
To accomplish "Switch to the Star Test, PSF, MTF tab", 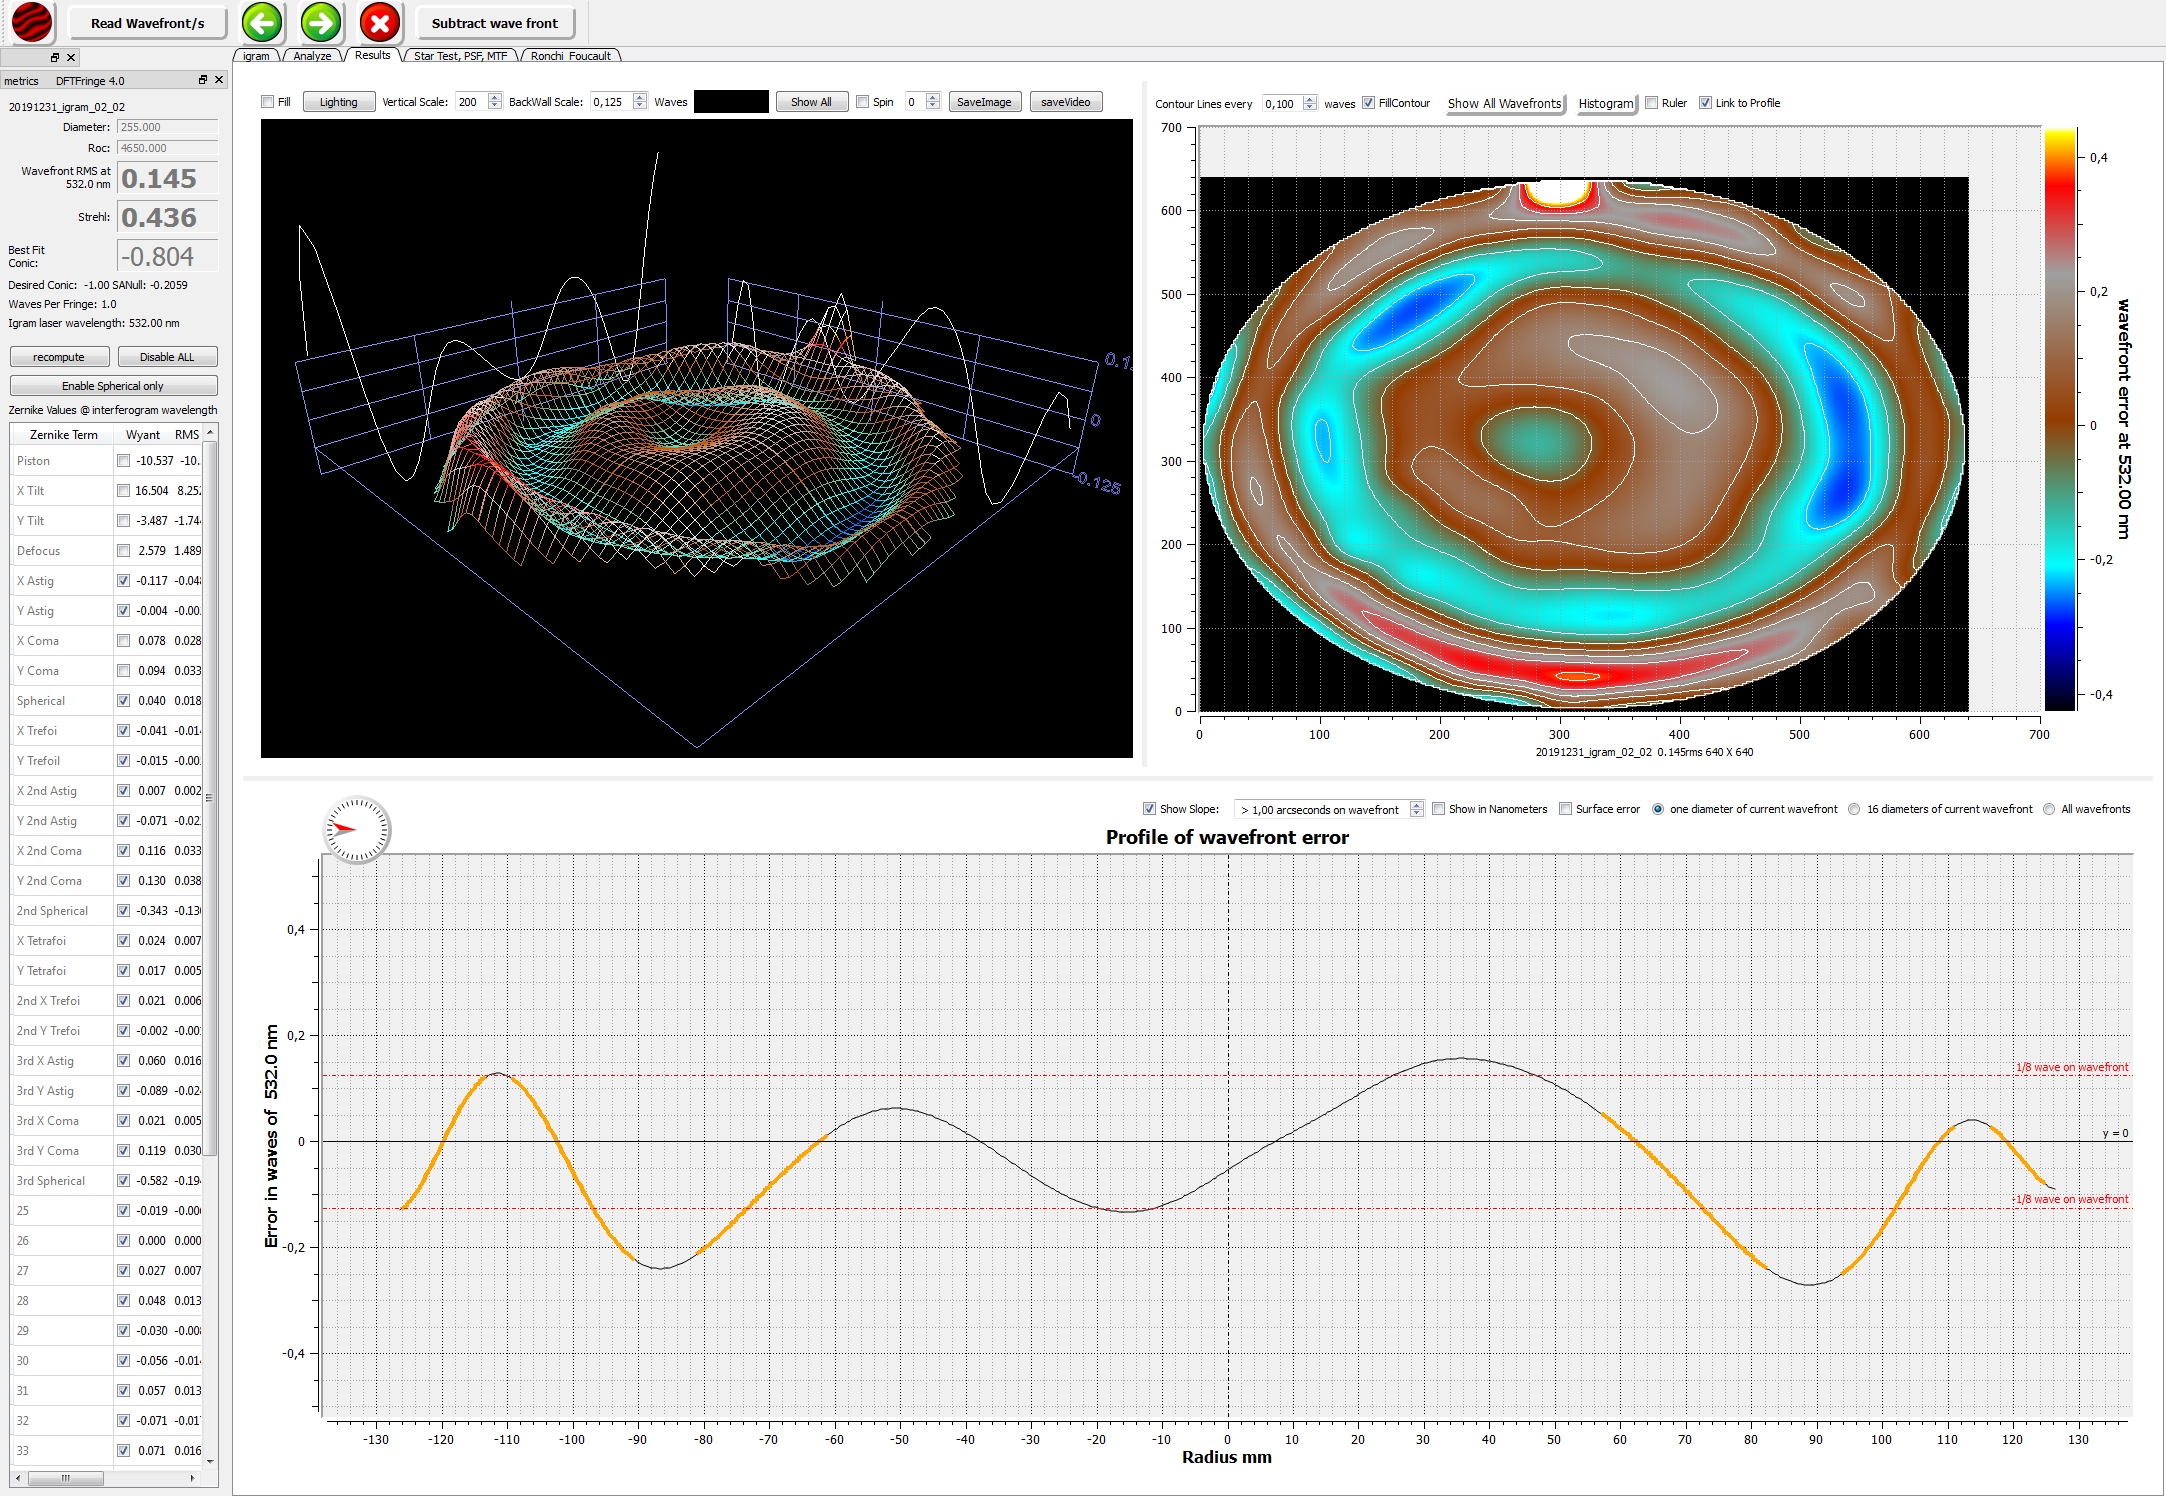I will click(x=460, y=56).
